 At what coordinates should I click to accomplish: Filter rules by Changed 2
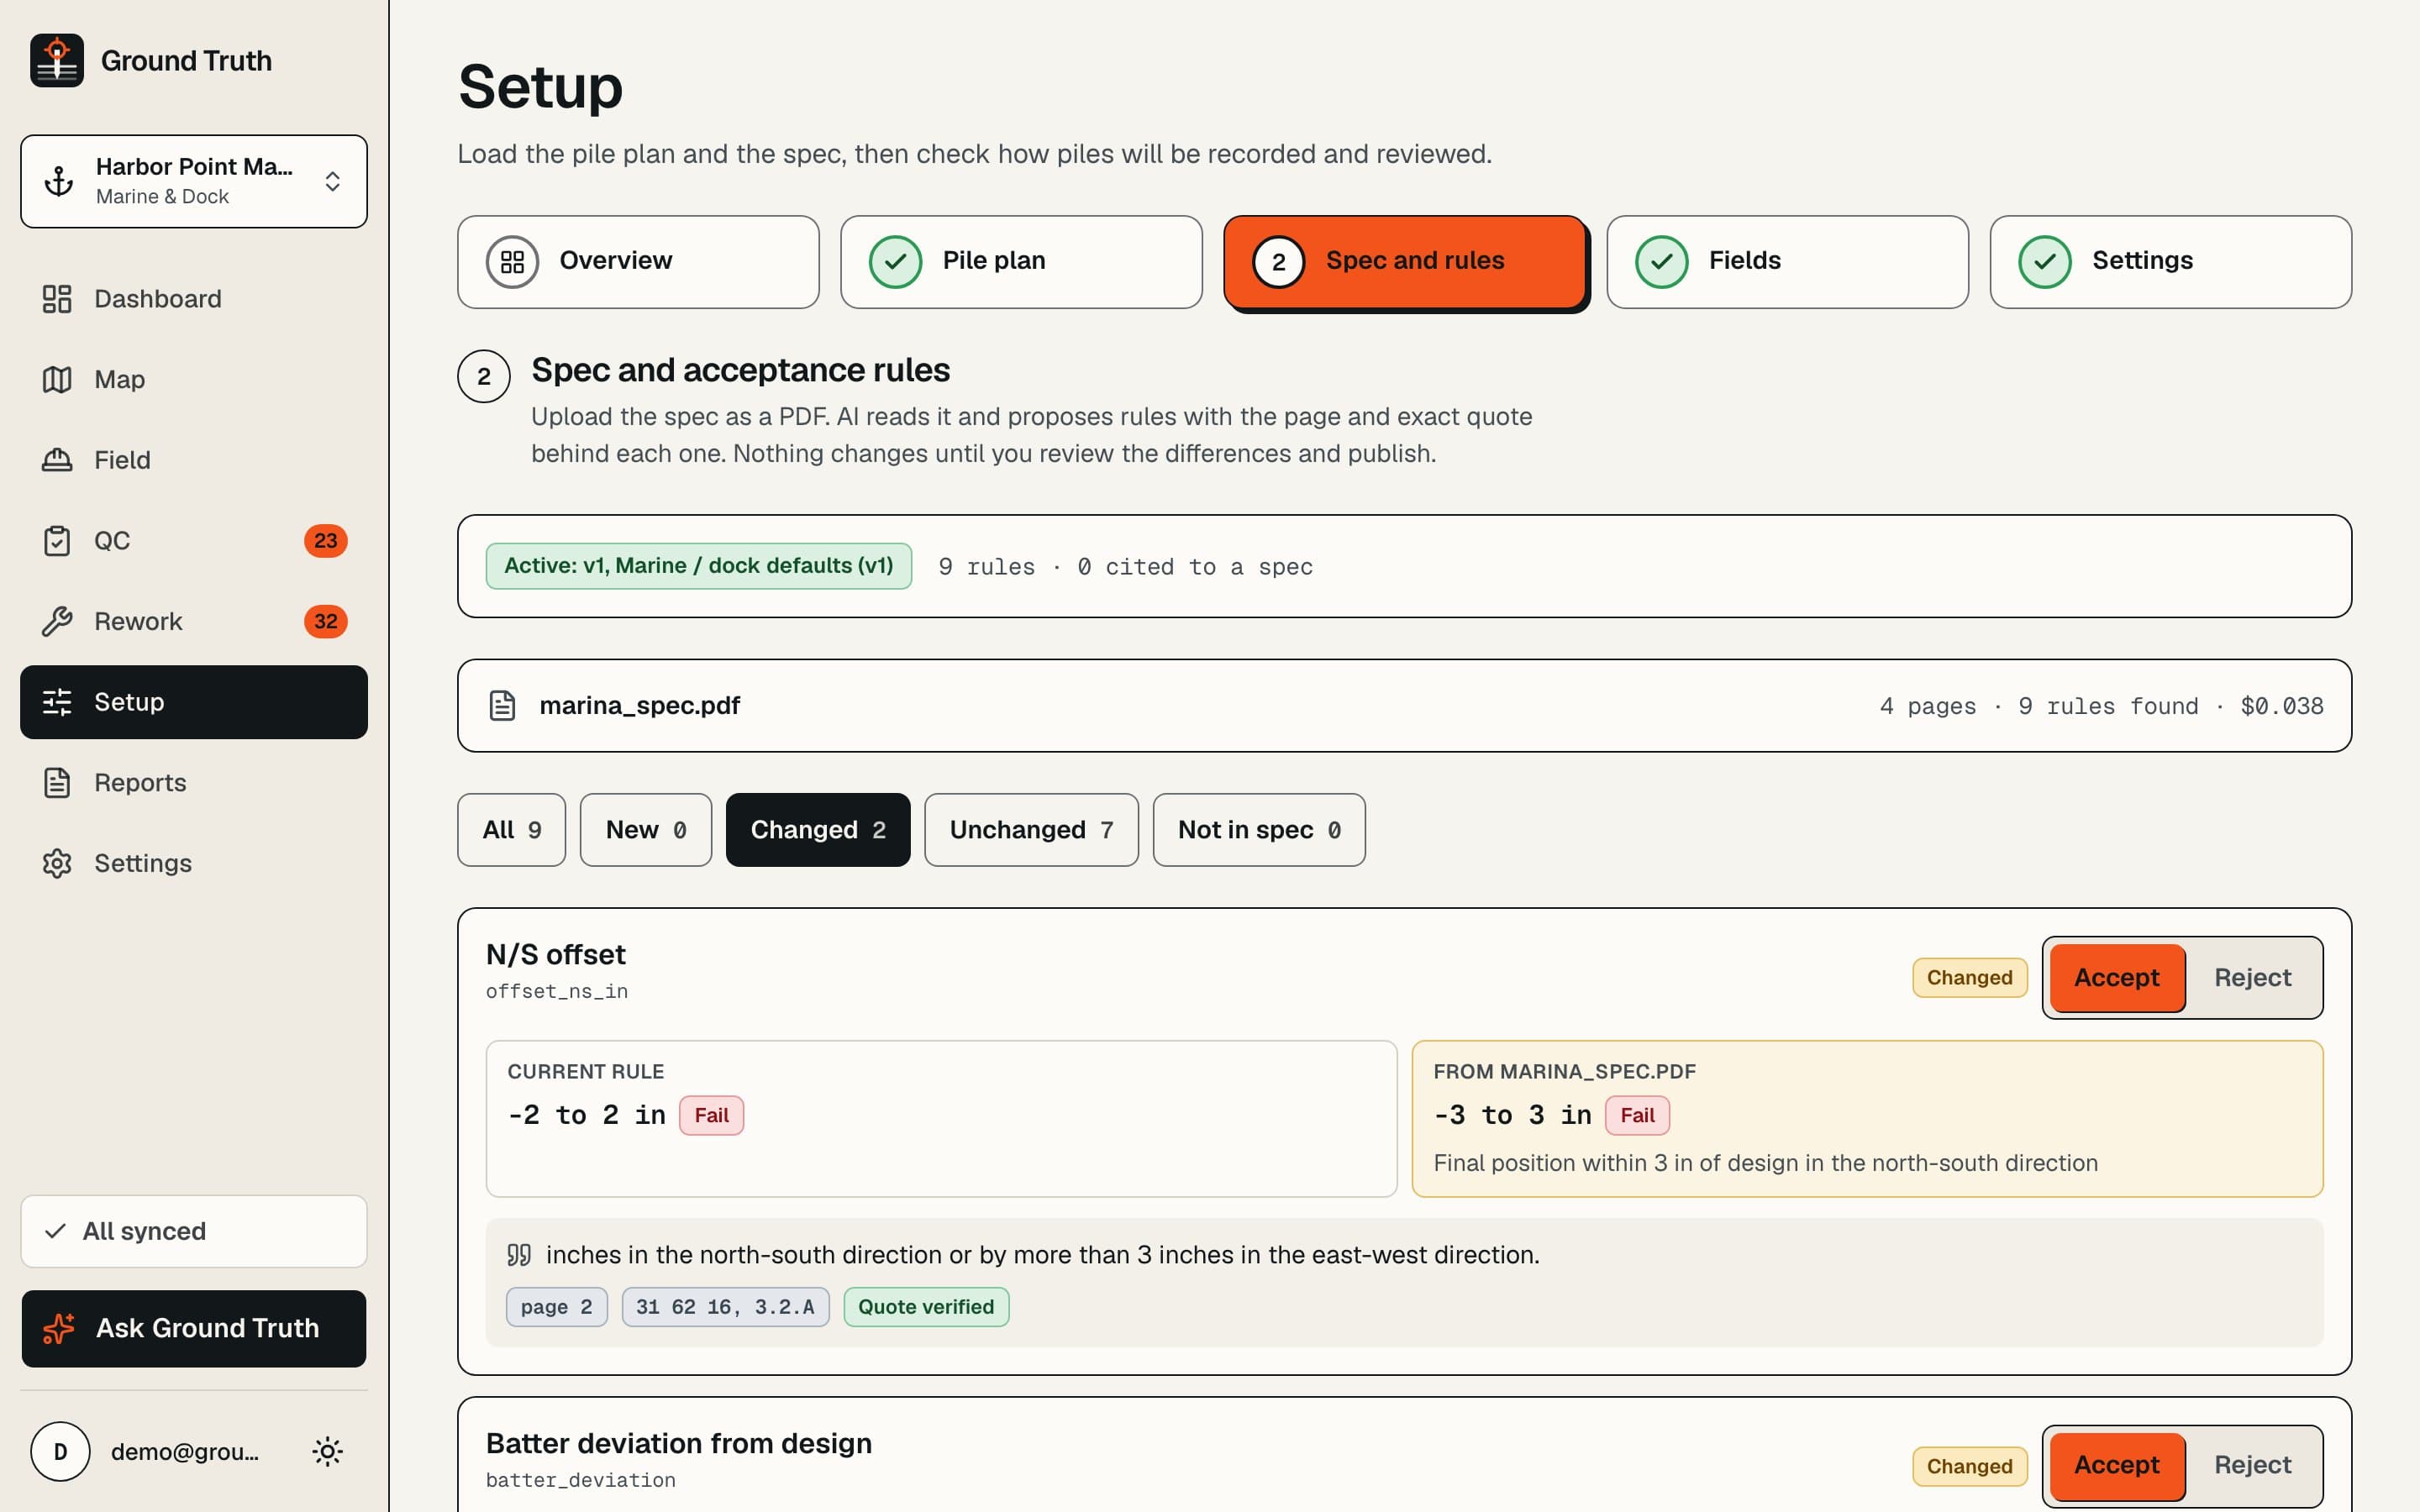(818, 830)
